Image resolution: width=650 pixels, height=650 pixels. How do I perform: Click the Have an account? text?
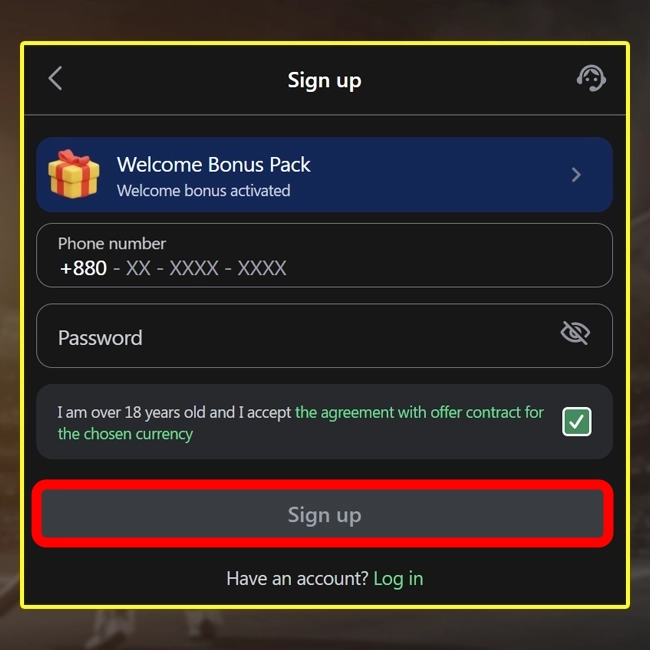(297, 579)
